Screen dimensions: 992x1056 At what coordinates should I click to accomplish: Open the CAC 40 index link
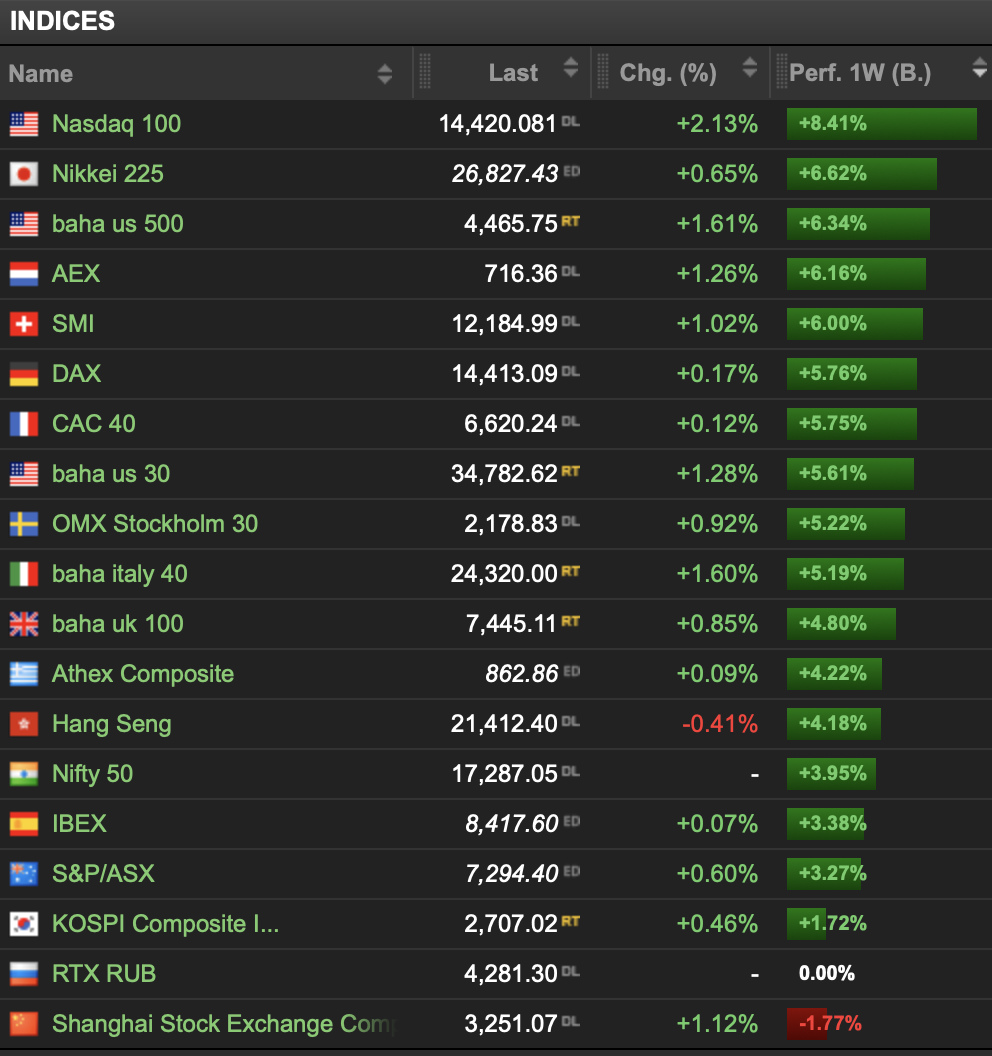pyautogui.click(x=94, y=424)
